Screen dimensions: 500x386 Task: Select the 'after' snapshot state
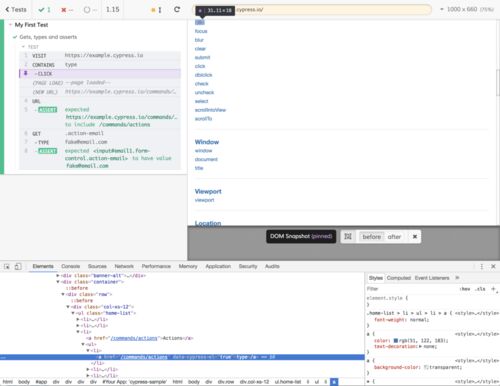point(394,237)
